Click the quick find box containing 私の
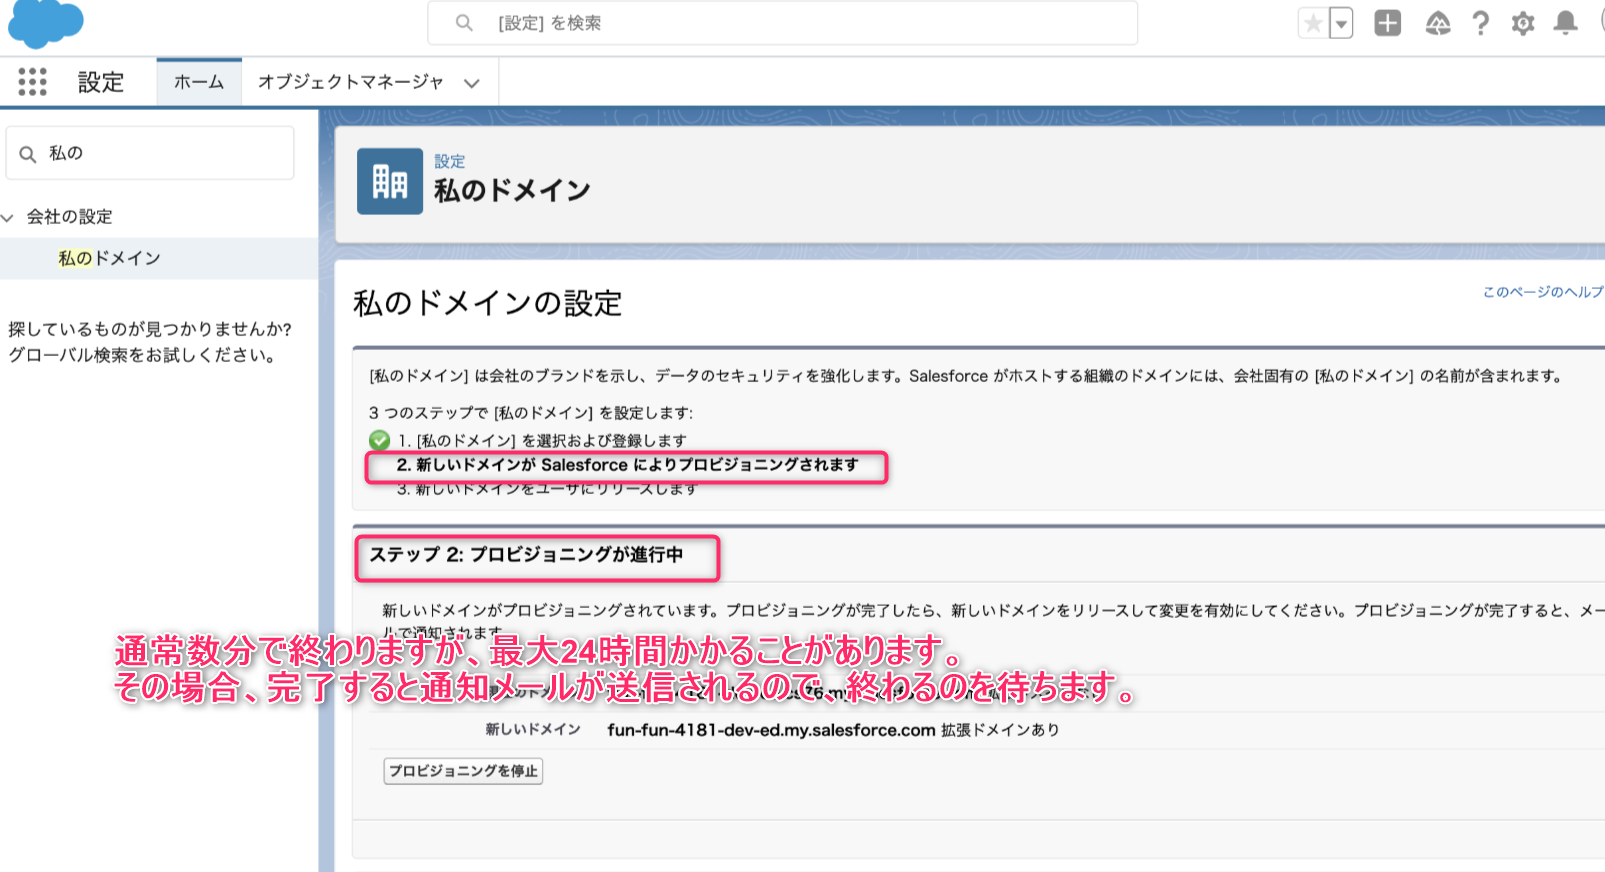Viewport: 1605px width, 872px height. pyautogui.click(x=150, y=153)
